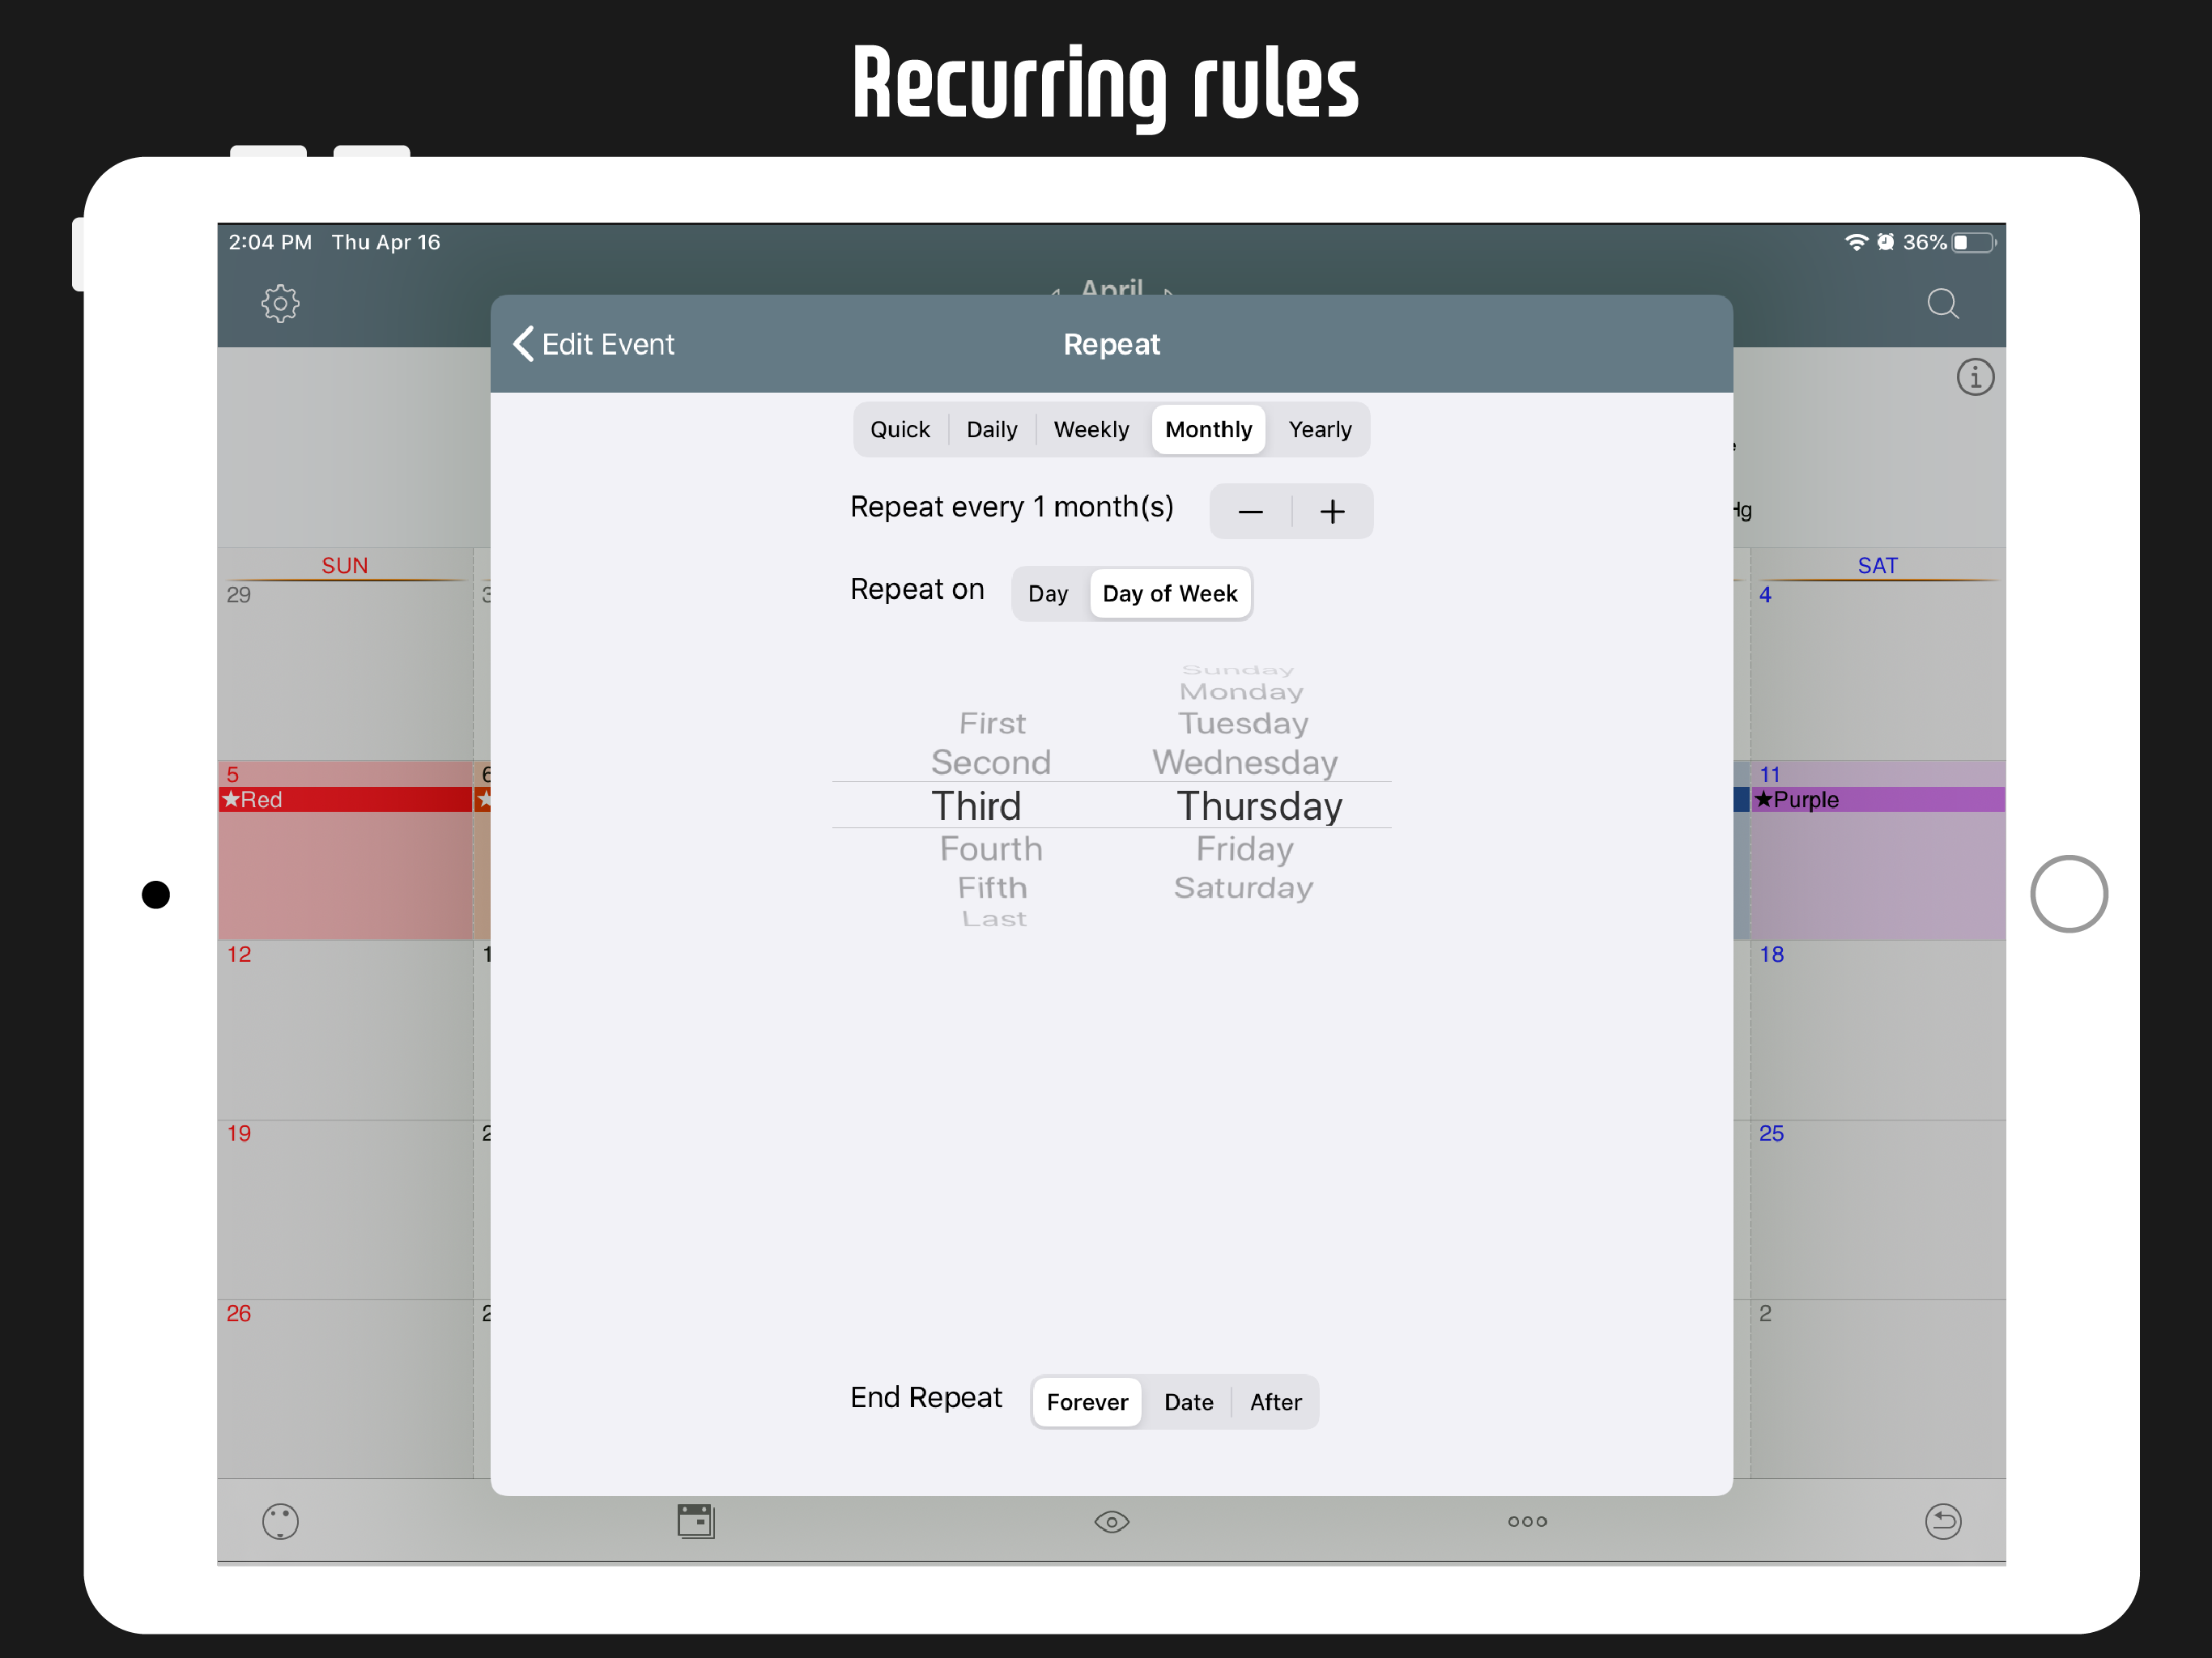This screenshot has width=2212, height=1658.
Task: Open the info circle icon
Action: (x=1974, y=378)
